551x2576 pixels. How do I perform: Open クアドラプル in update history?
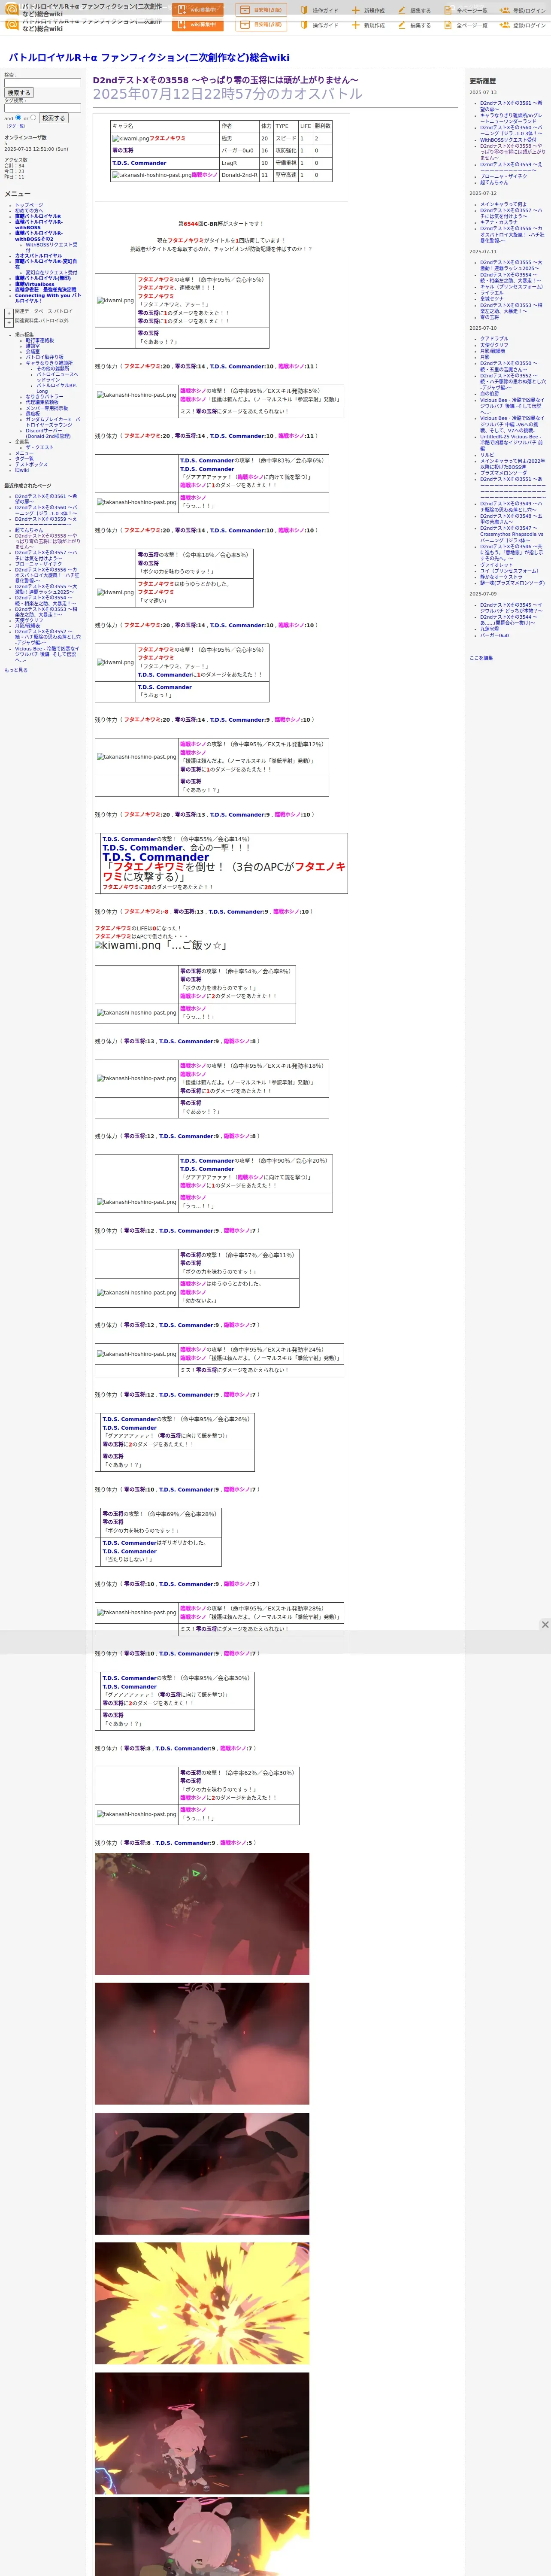tap(494, 339)
